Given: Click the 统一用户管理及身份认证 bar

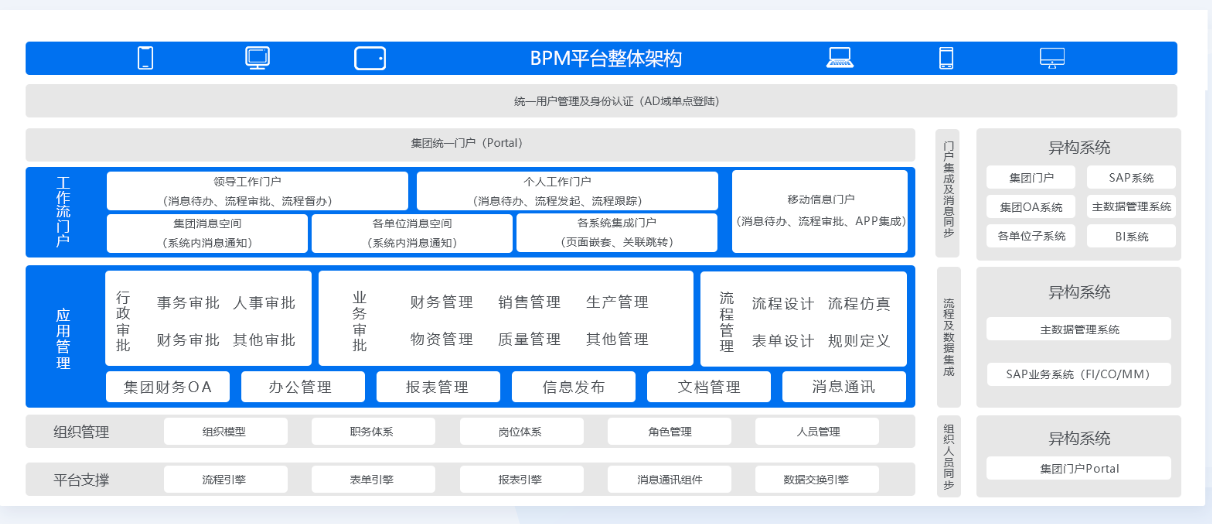Looking at the screenshot, I should pyautogui.click(x=601, y=101).
